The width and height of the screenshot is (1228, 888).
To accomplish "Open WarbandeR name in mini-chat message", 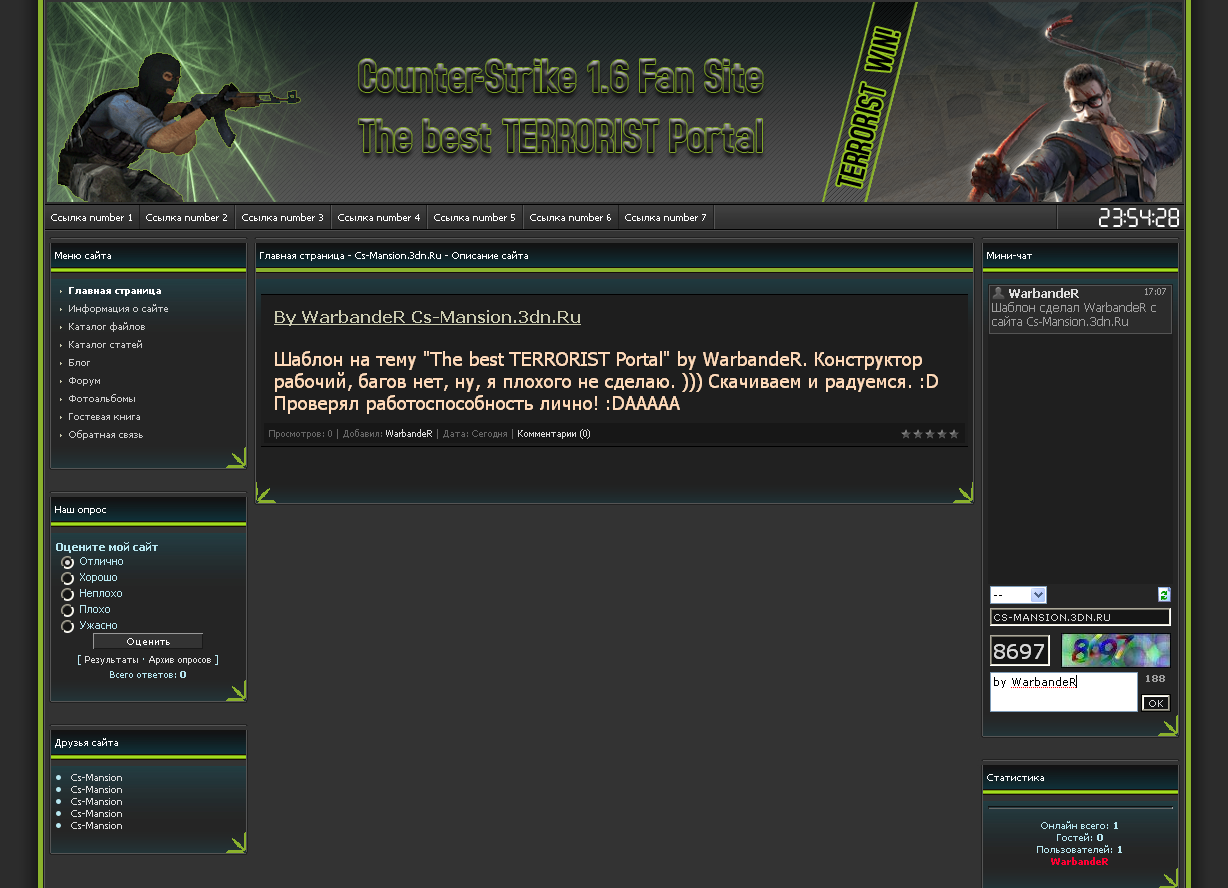I will click(1043, 293).
